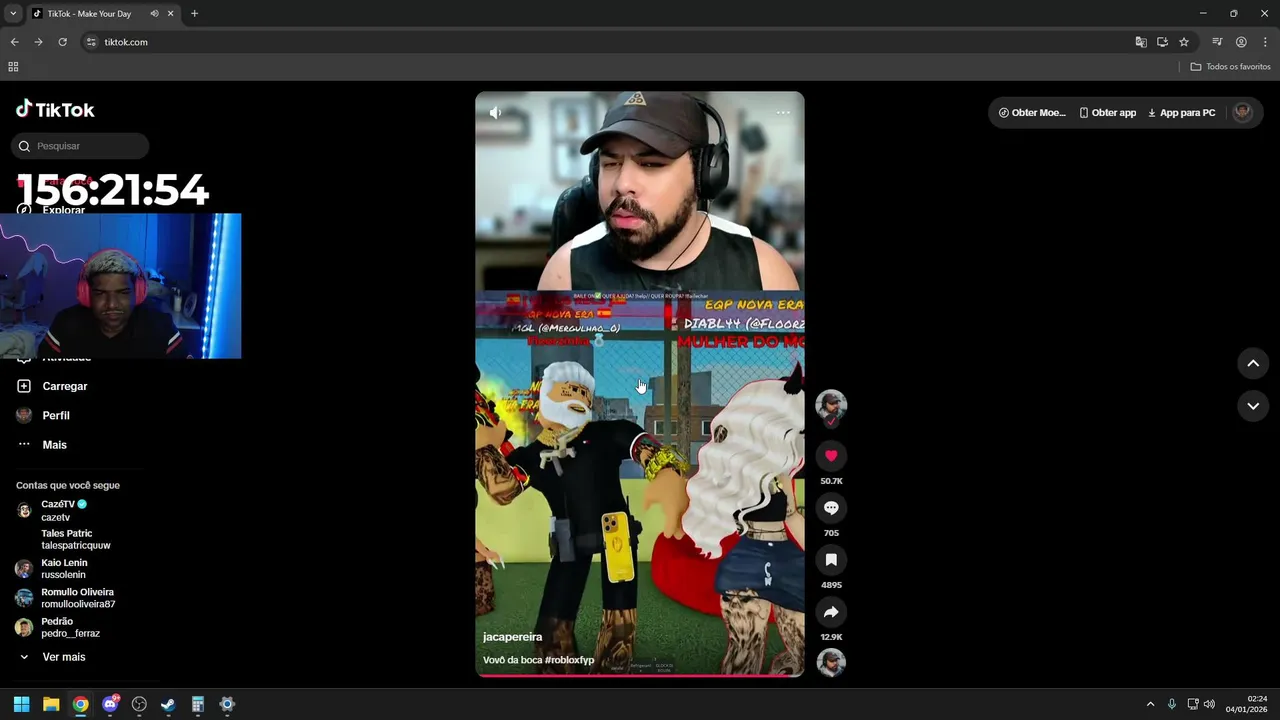The width and height of the screenshot is (1280, 720).
Task: Open the Google Translate page icon
Action: tap(1140, 42)
